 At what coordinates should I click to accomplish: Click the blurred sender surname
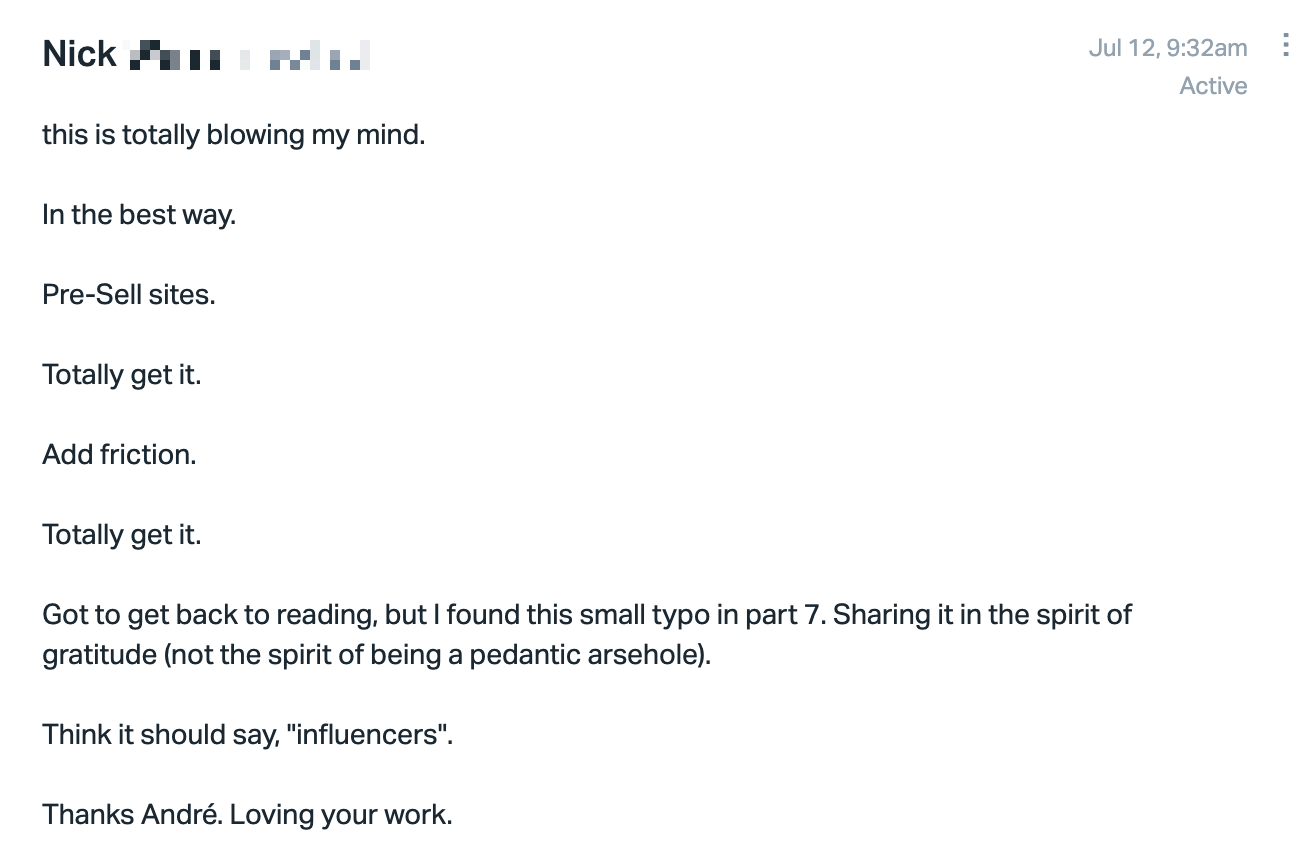tap(250, 55)
